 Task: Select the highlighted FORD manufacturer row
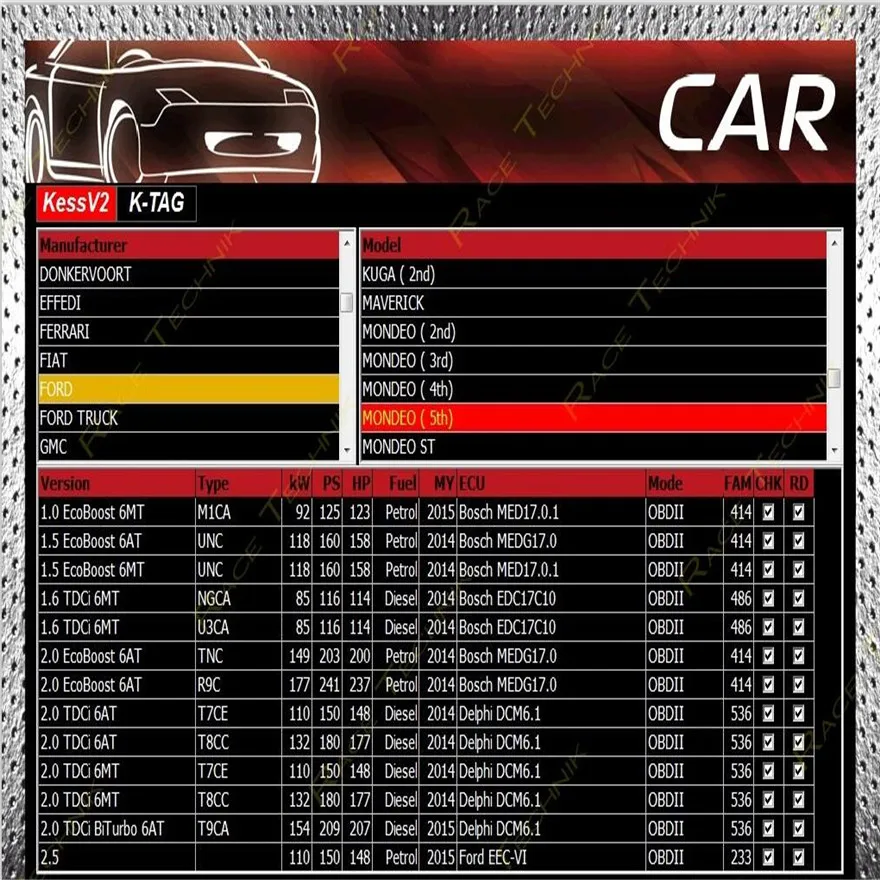point(189,389)
